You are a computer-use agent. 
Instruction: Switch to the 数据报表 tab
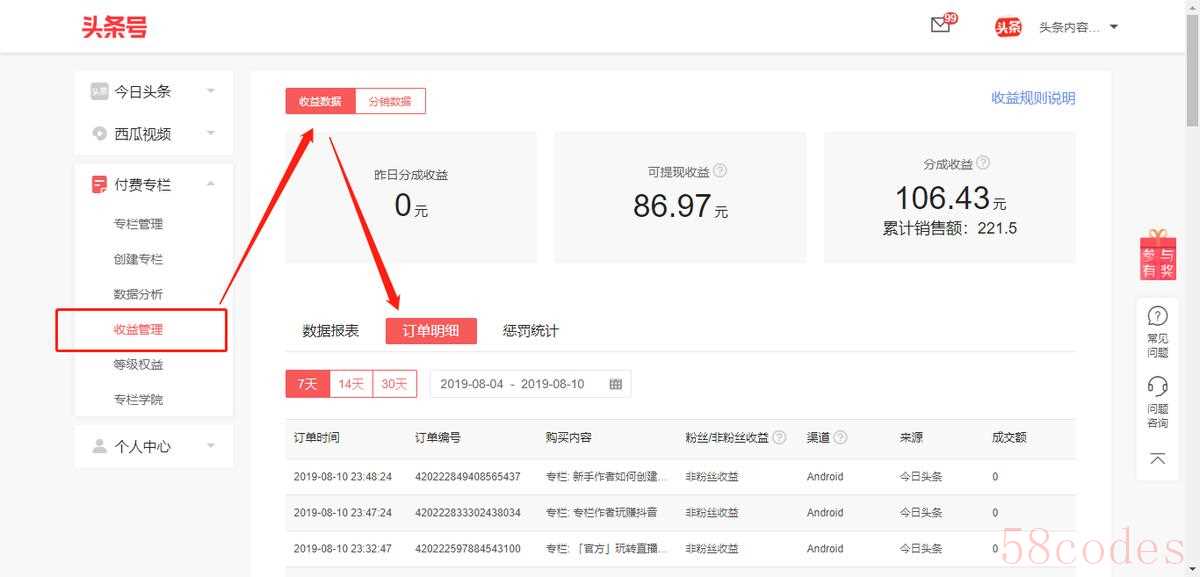[x=330, y=331]
